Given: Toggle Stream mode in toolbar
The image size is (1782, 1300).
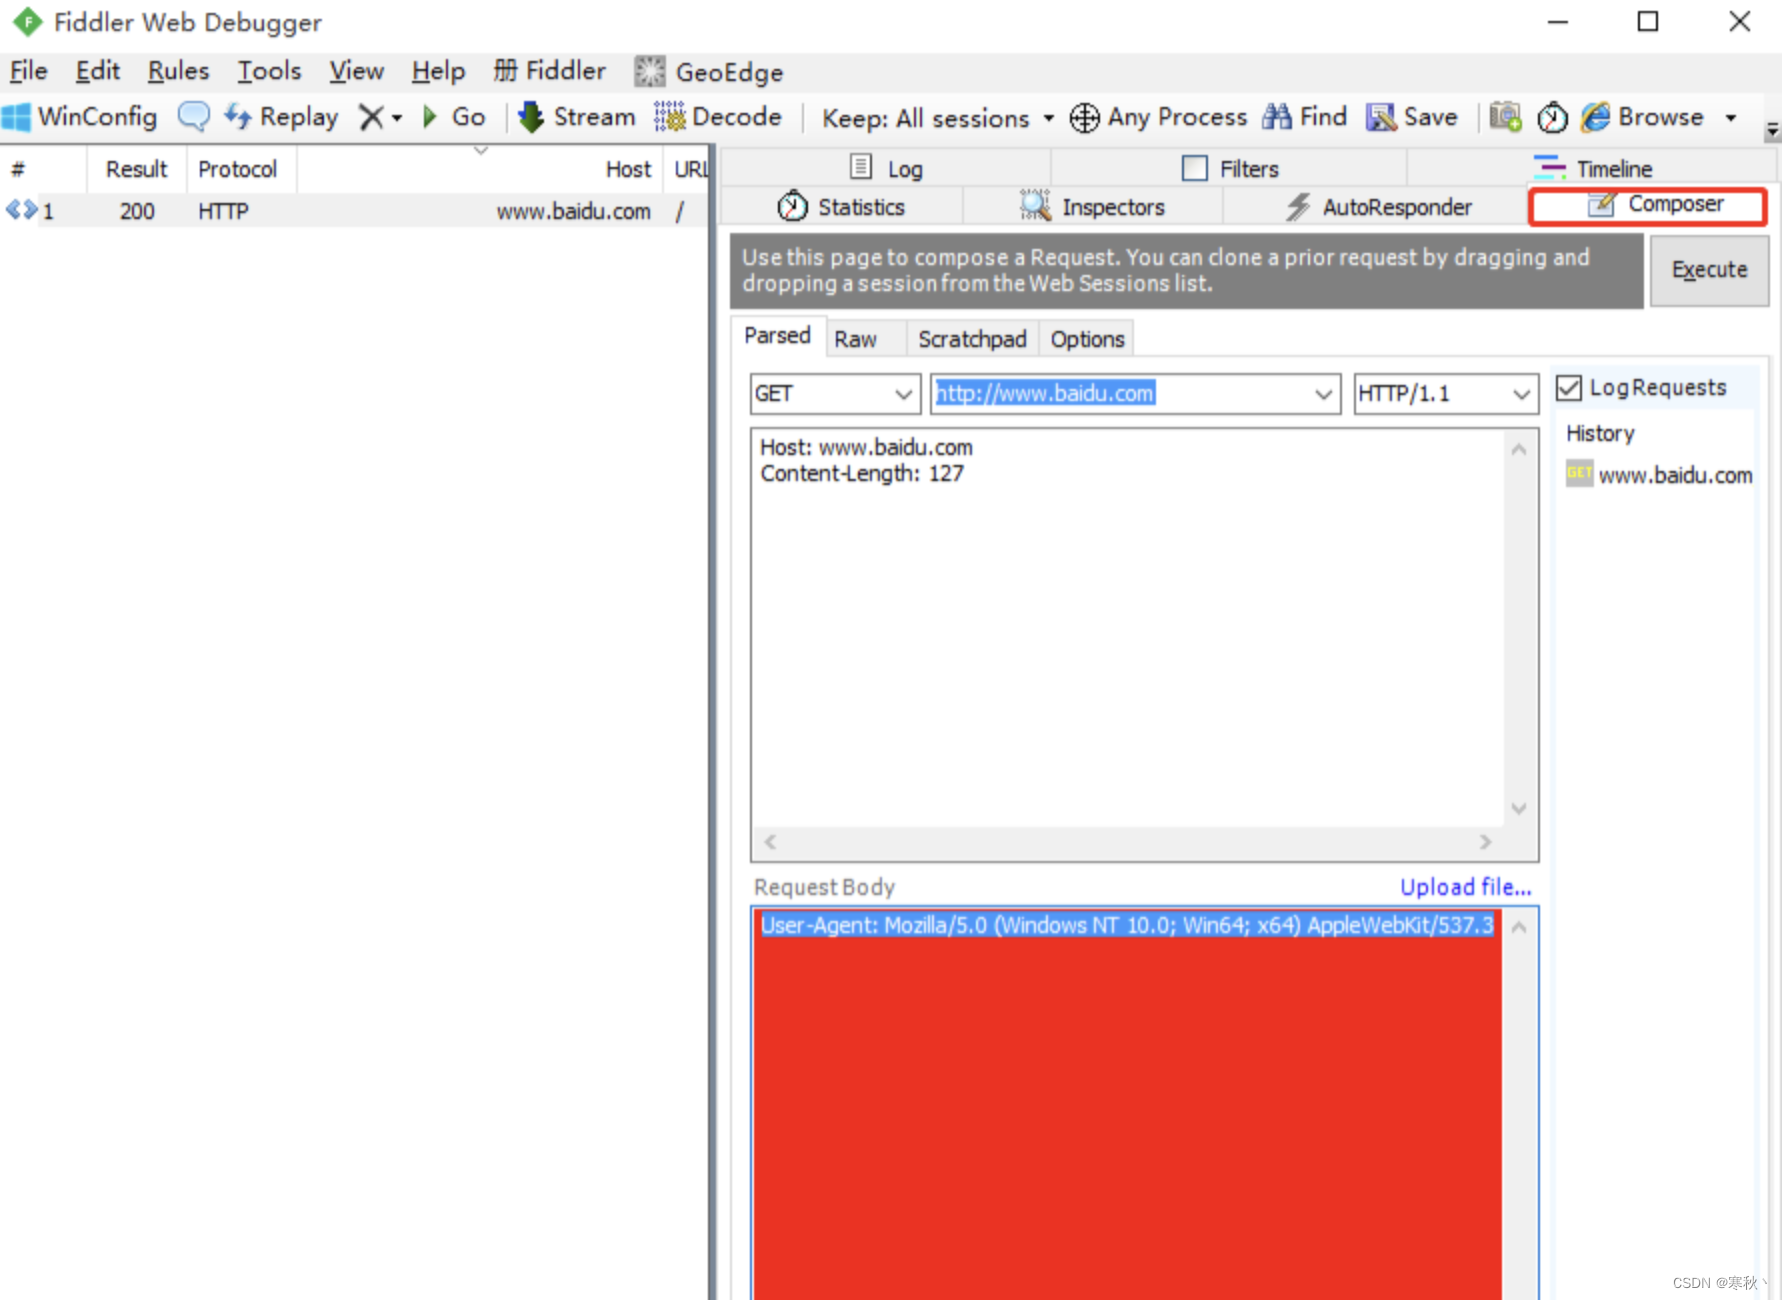Looking at the screenshot, I should tap(576, 117).
